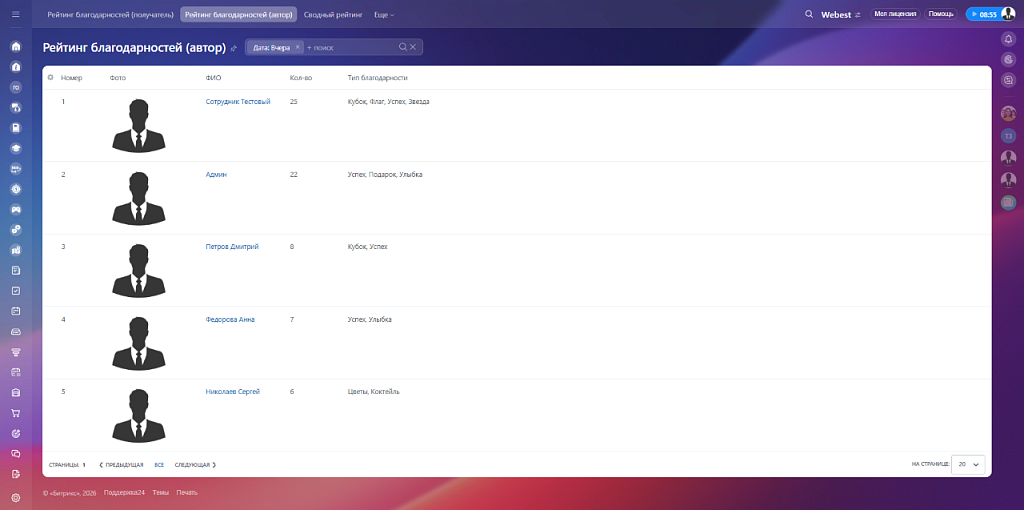Open the settings gear in left sidebar
The width and height of the screenshot is (1024, 510).
point(15,497)
